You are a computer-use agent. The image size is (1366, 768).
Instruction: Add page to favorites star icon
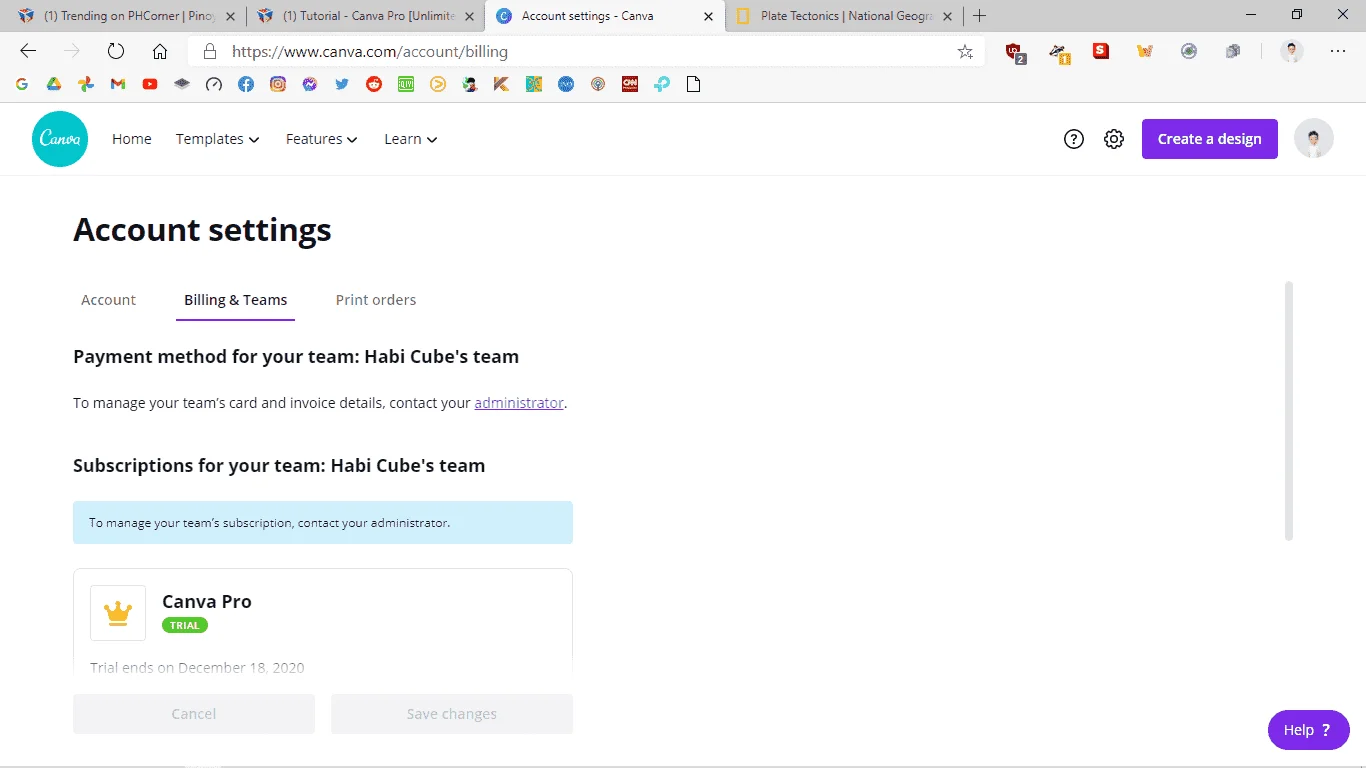(x=965, y=52)
